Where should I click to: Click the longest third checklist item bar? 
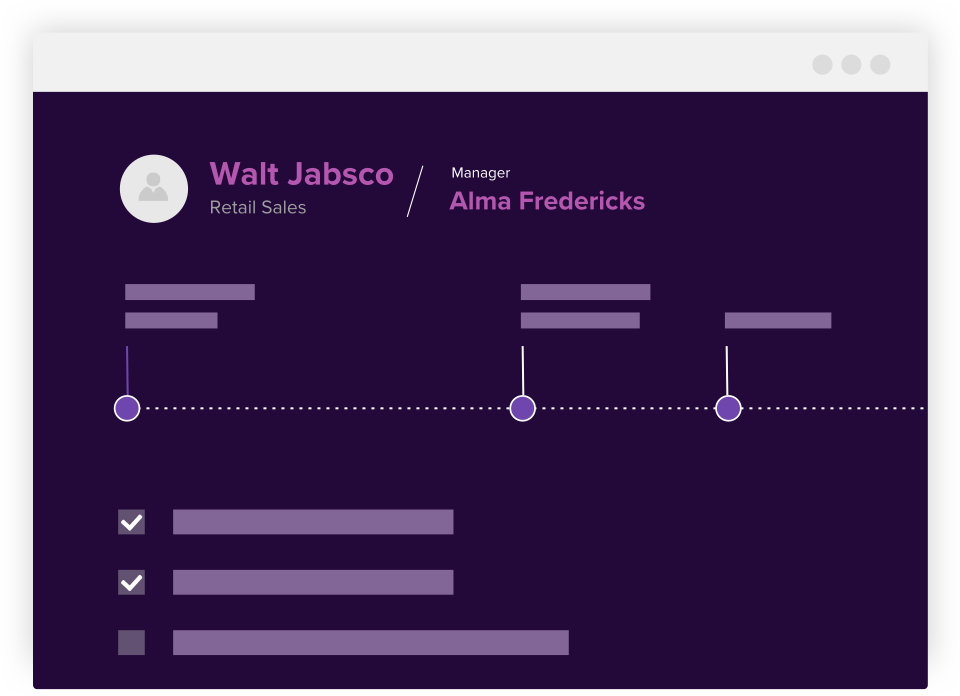coord(371,642)
